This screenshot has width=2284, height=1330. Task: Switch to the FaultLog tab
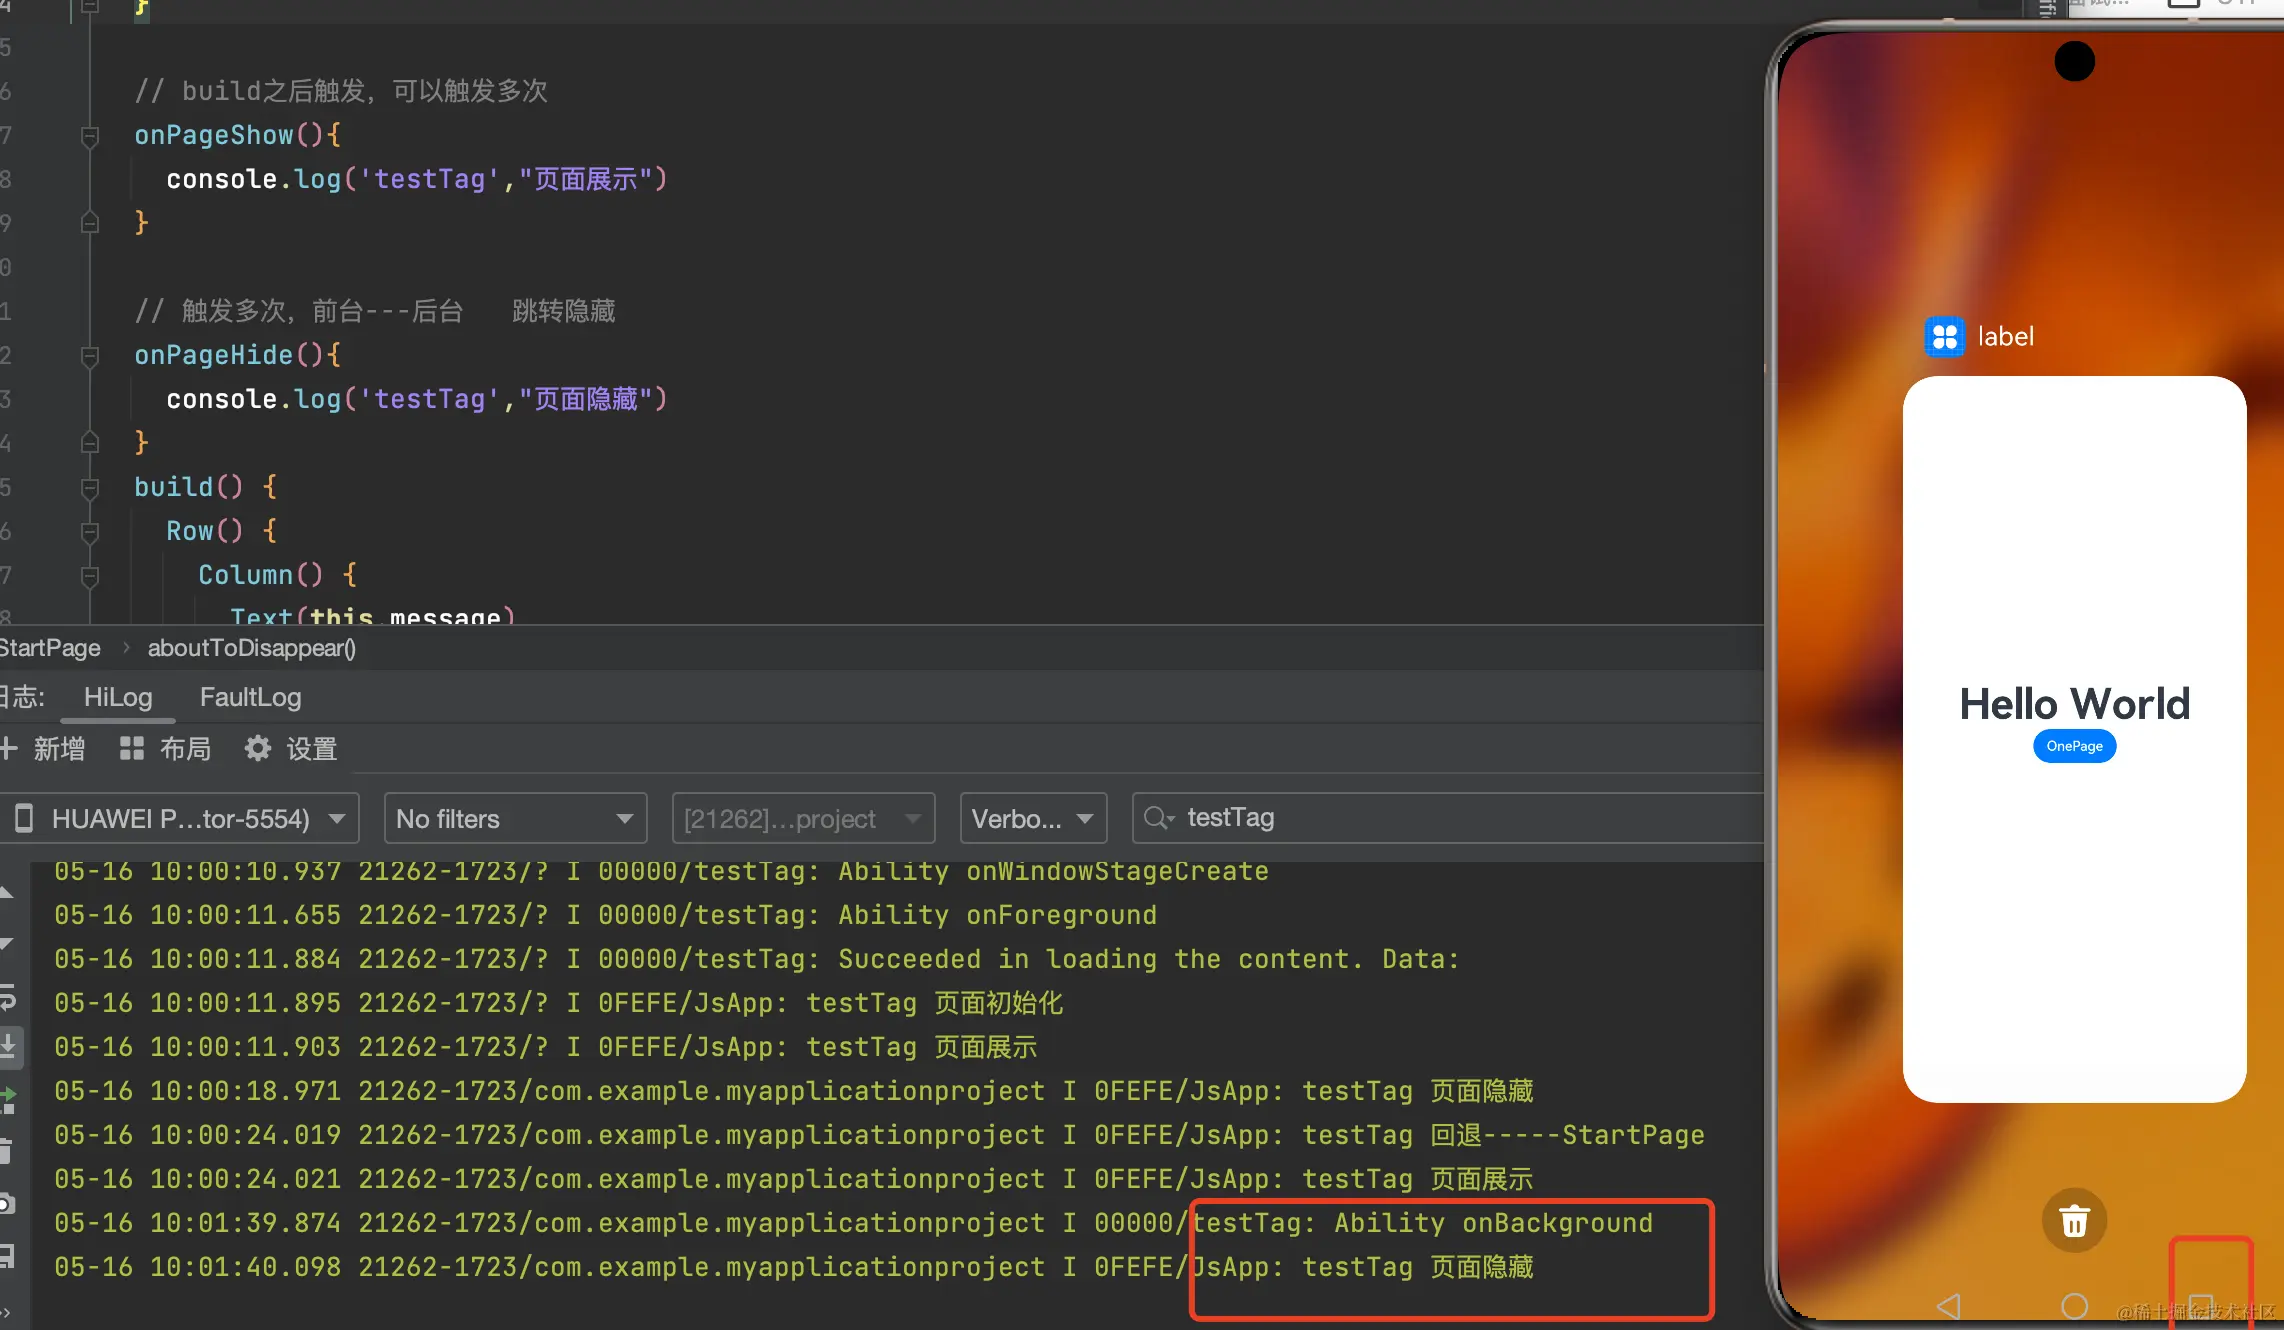(x=250, y=697)
